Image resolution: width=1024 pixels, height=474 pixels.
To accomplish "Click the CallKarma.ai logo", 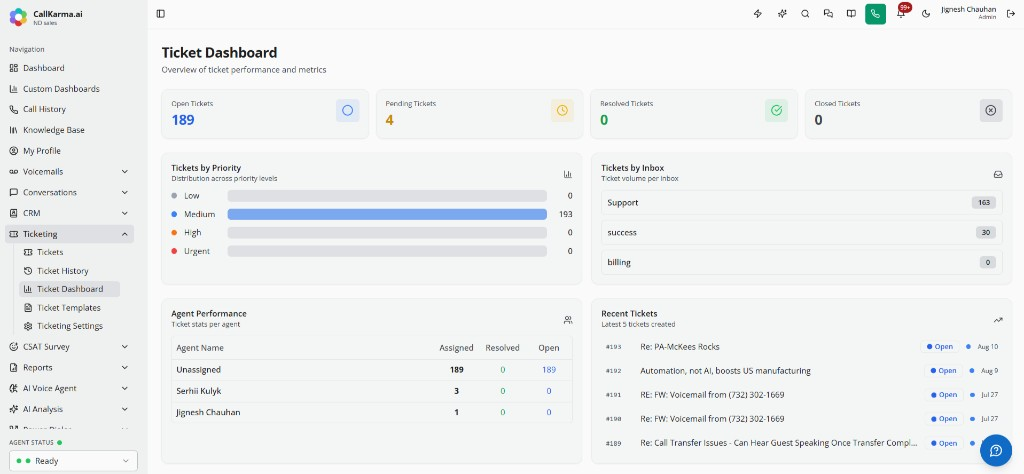I will pyautogui.click(x=18, y=17).
